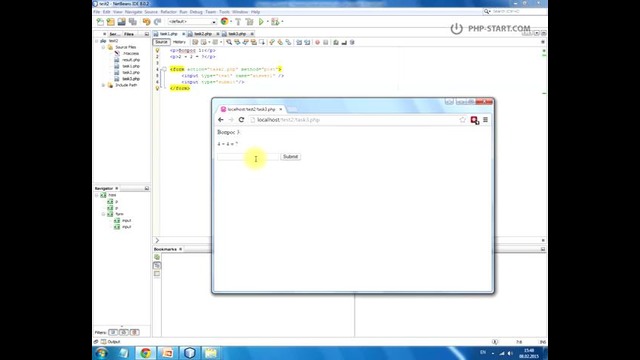The image size is (640, 360).
Task: Click the NetBeans Search field at top right
Action: point(515,11)
